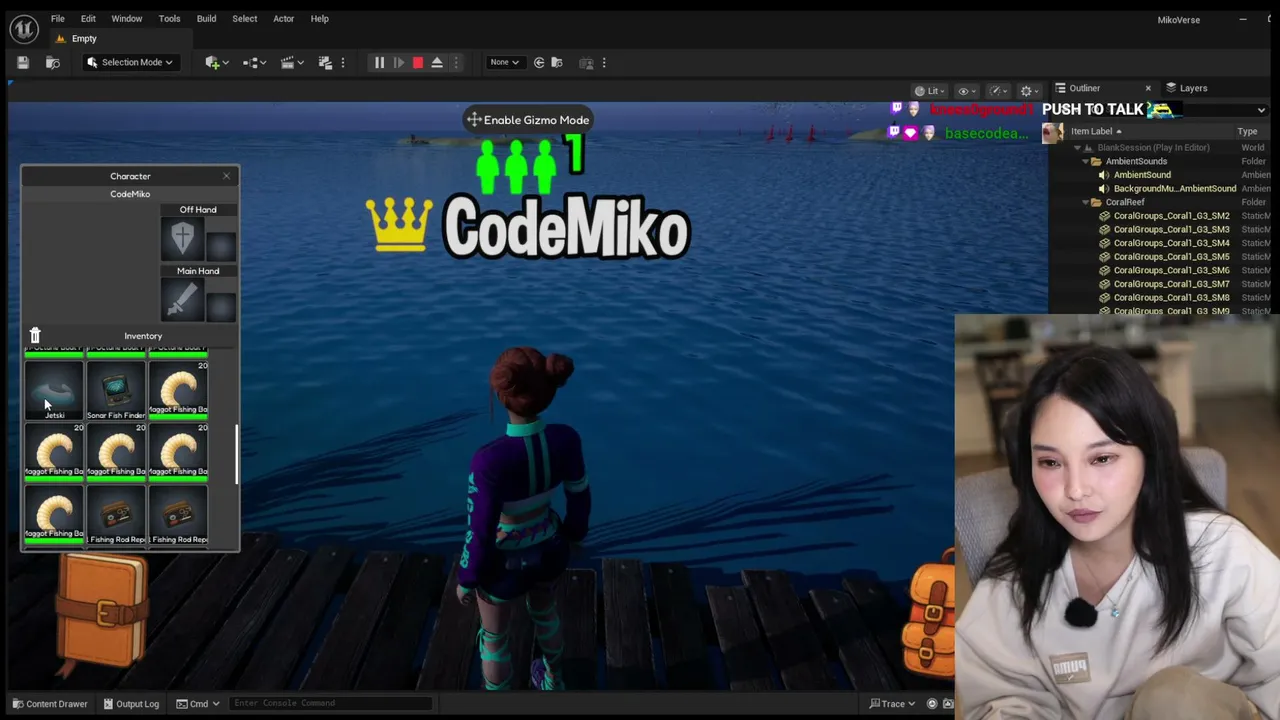Open the Output Log
The height and width of the screenshot is (720, 1280).
pos(130,704)
